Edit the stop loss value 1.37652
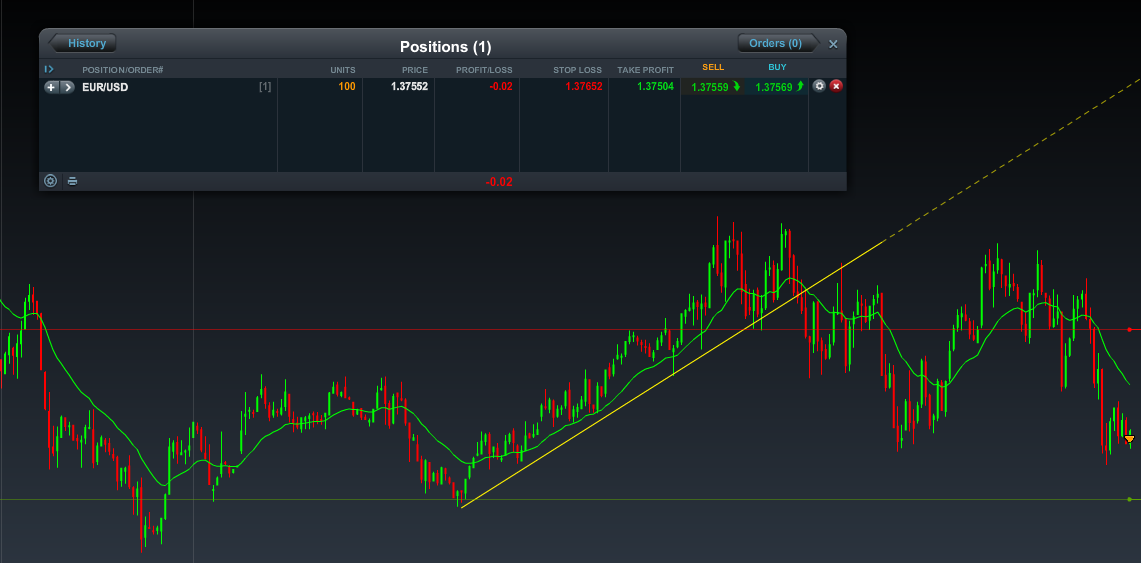Viewport: 1141px width, 563px height. tap(584, 87)
